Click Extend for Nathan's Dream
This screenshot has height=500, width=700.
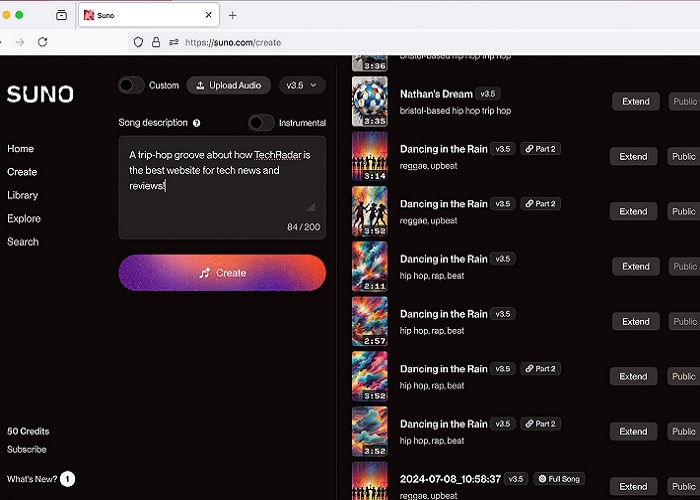point(635,101)
